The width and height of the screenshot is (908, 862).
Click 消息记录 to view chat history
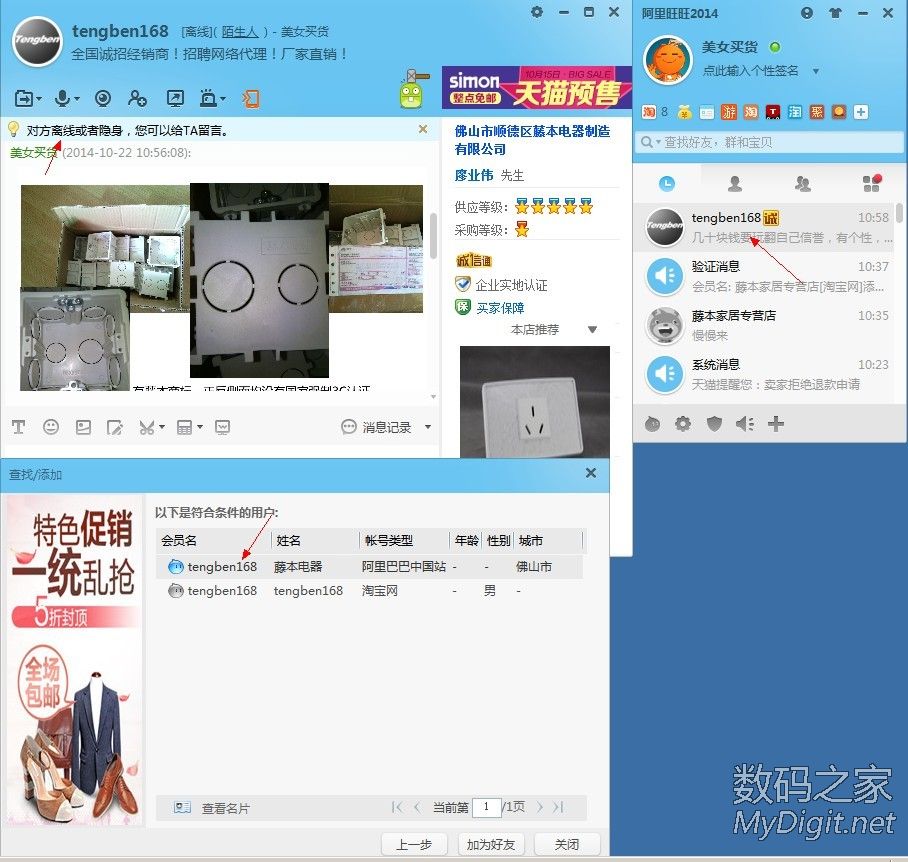pos(386,427)
